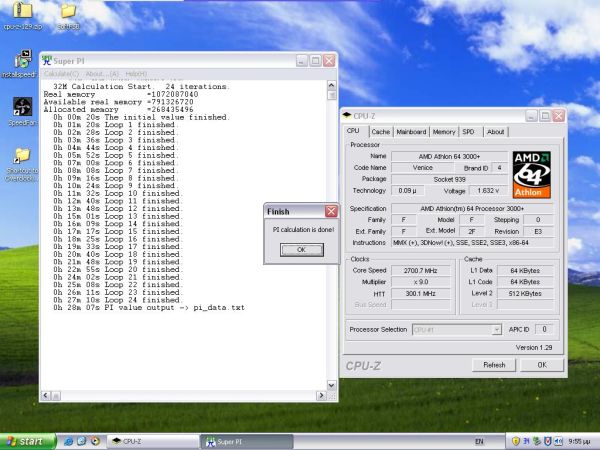Screen dimensions: 600x450
Task: Click the third quick launch icon
Action: point(95,441)
